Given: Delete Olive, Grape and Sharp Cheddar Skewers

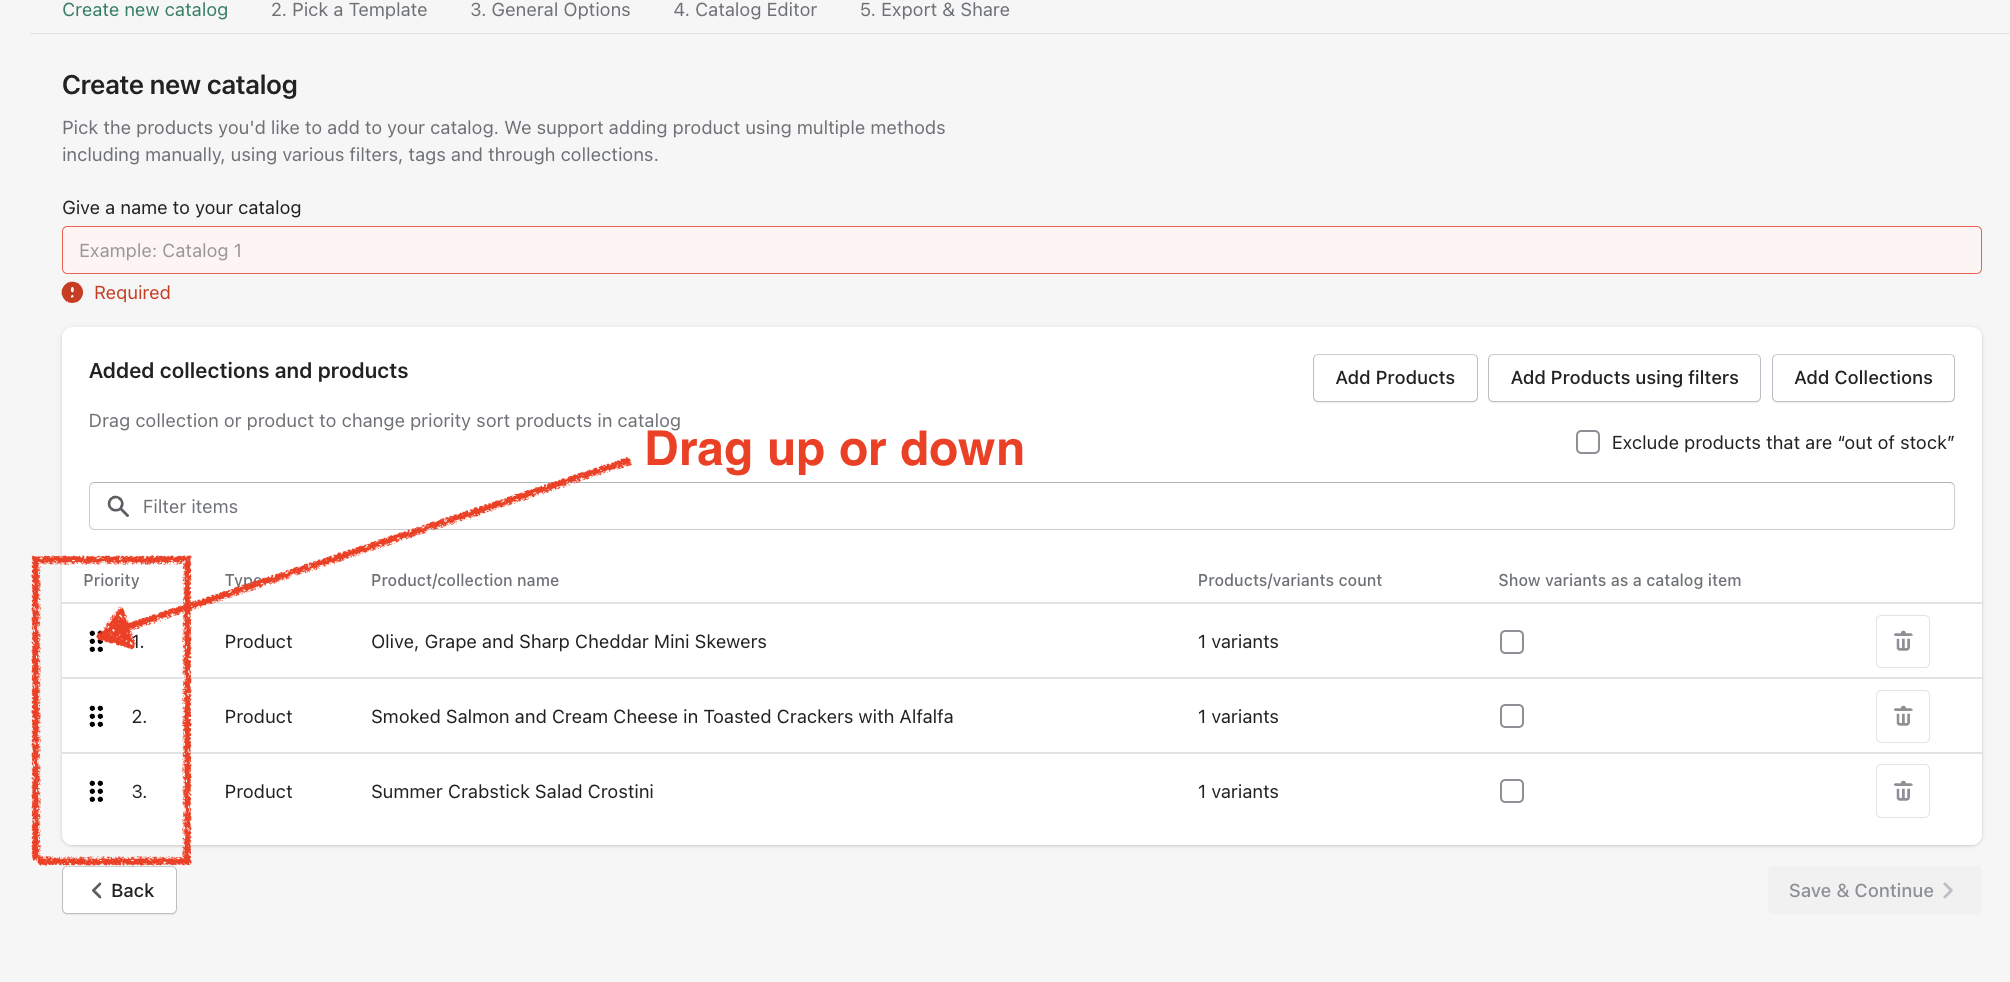Looking at the screenshot, I should coord(1902,641).
